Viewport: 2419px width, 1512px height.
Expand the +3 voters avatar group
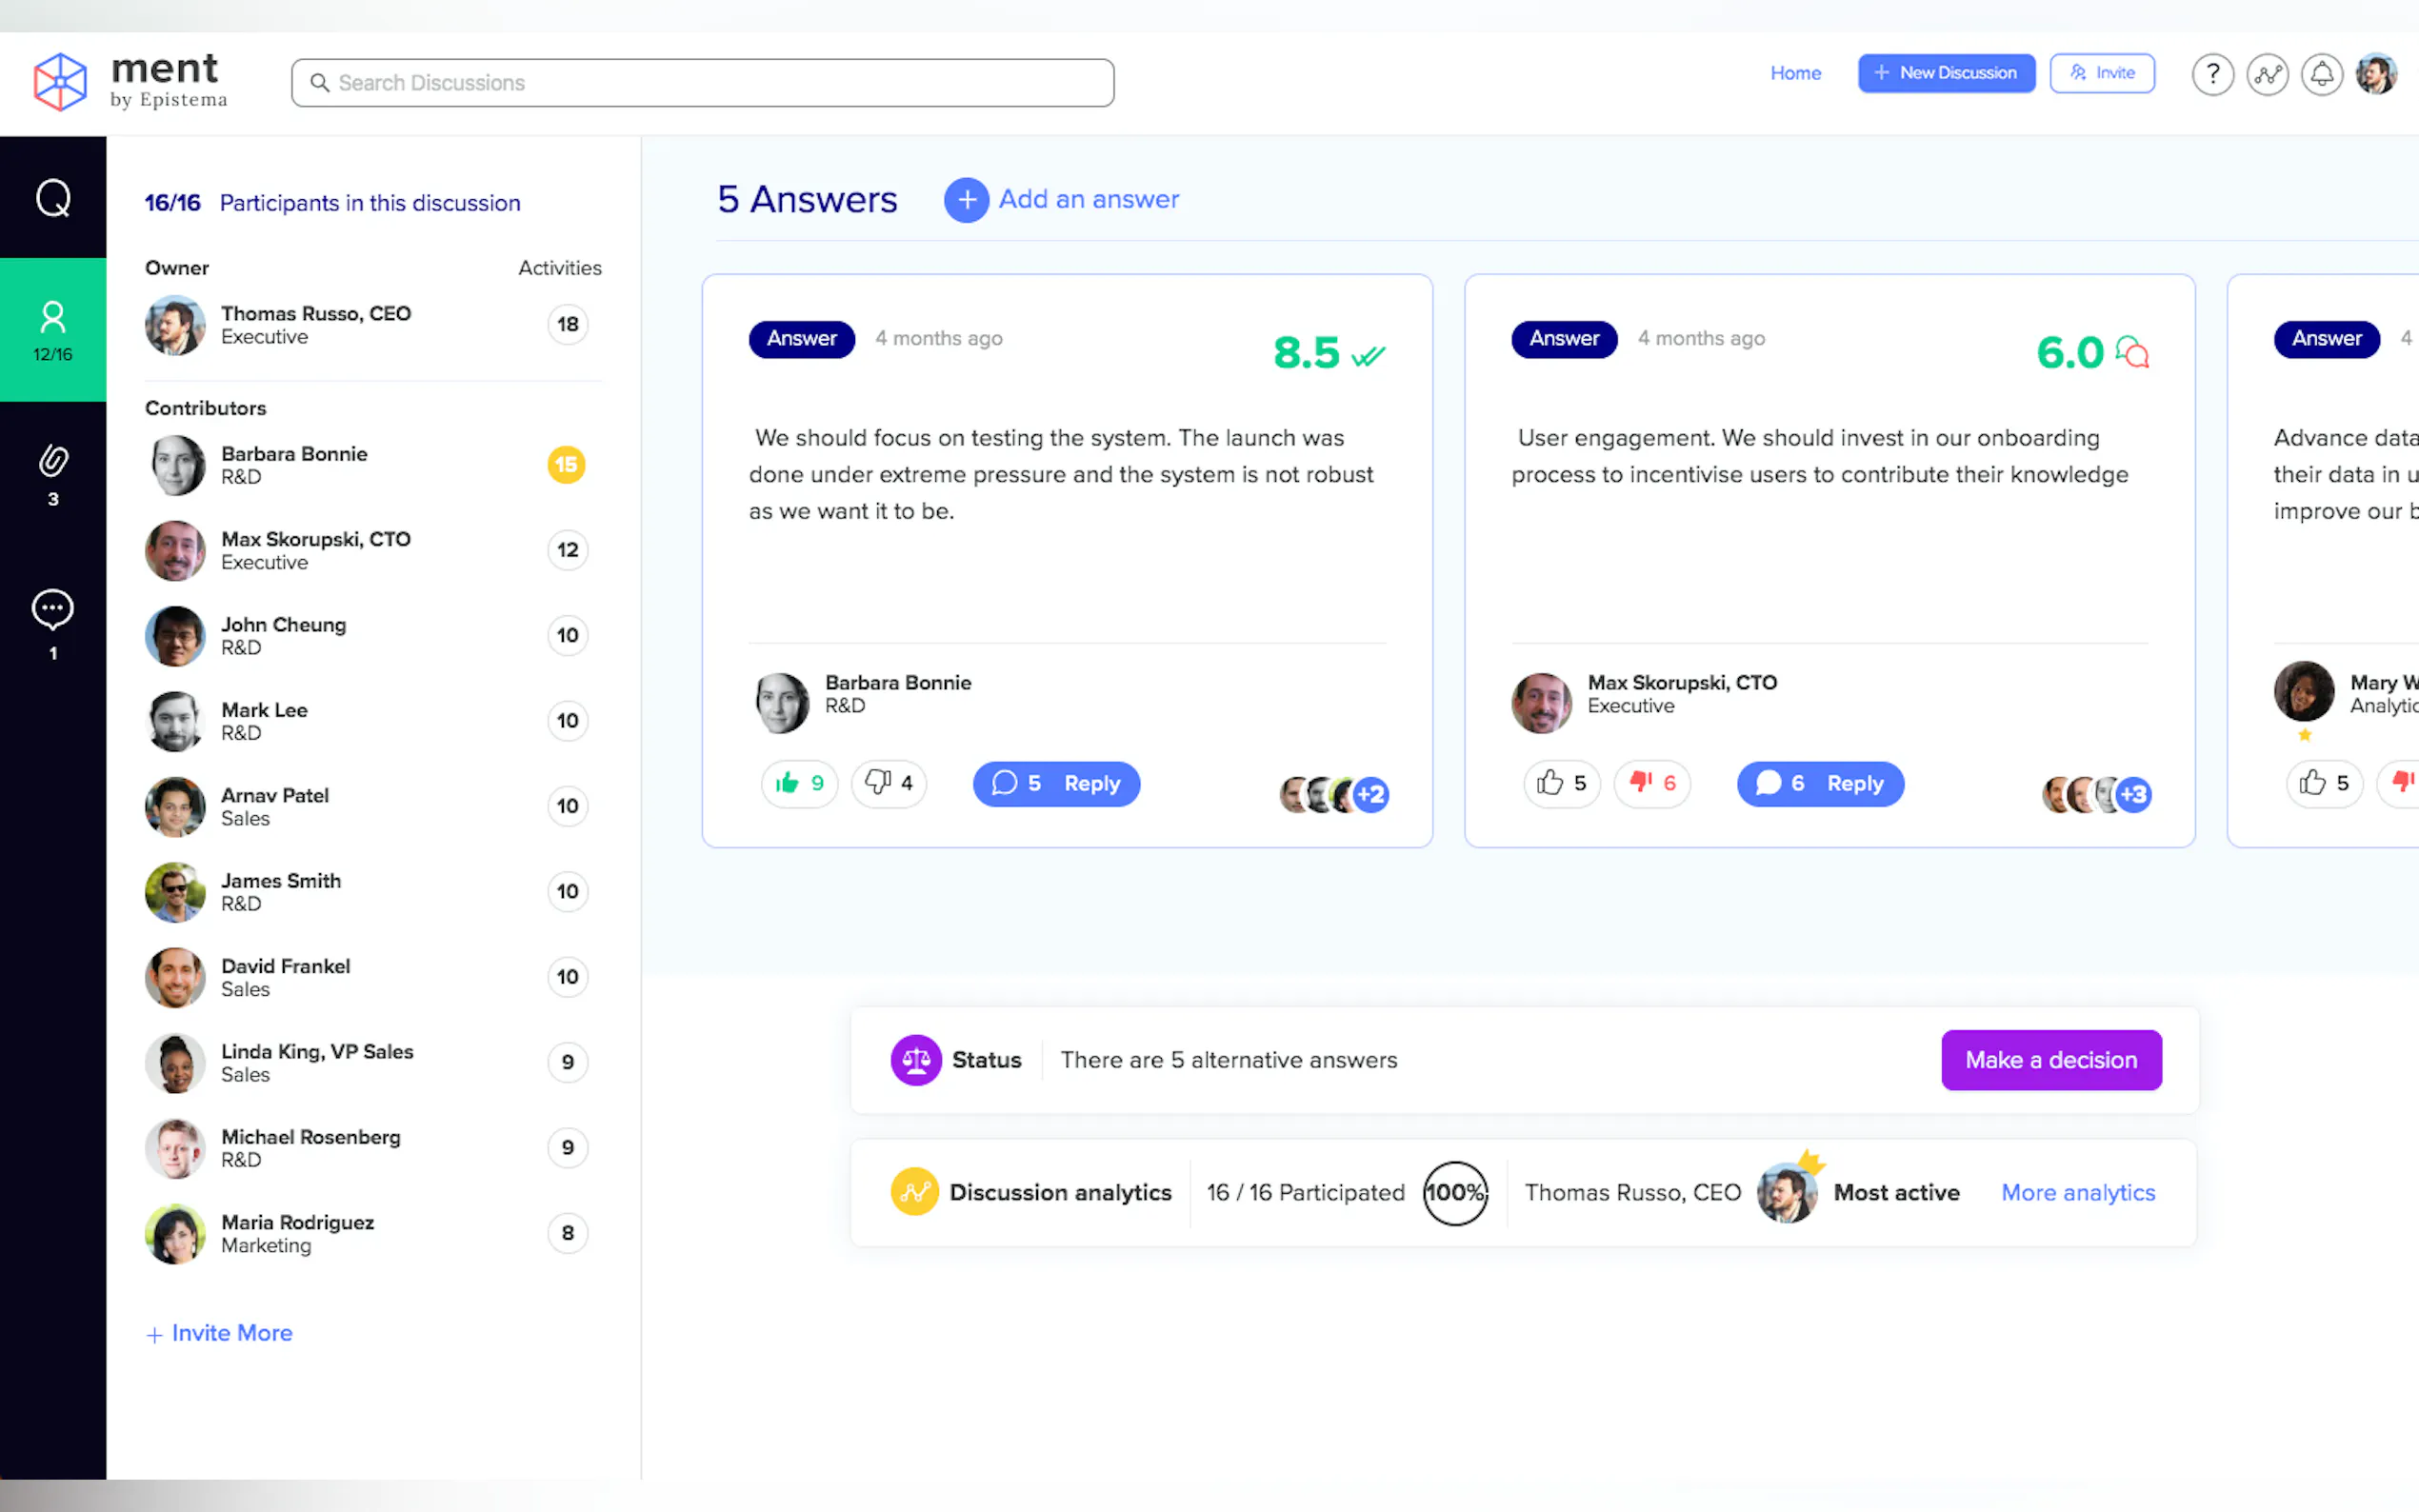[2134, 795]
